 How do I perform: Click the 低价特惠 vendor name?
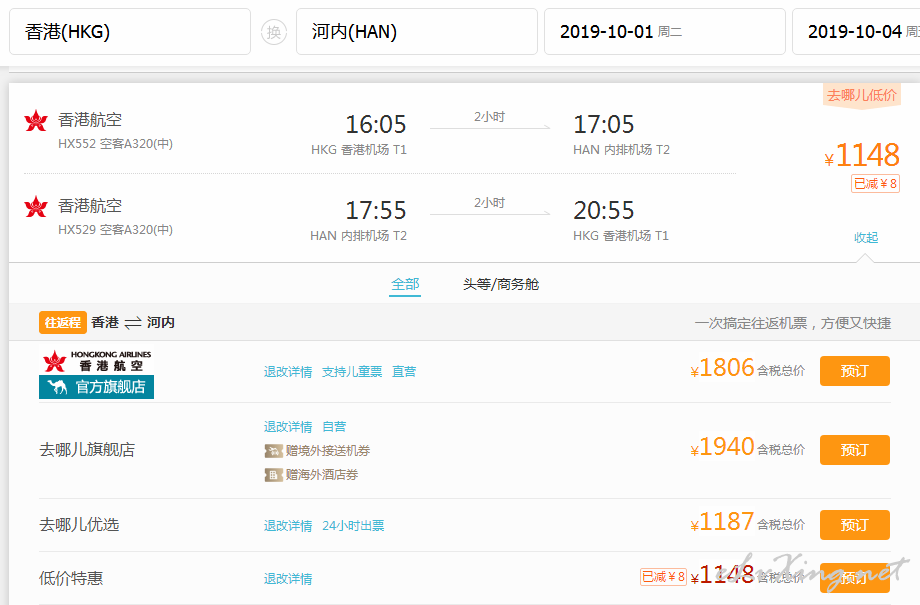(x=71, y=579)
